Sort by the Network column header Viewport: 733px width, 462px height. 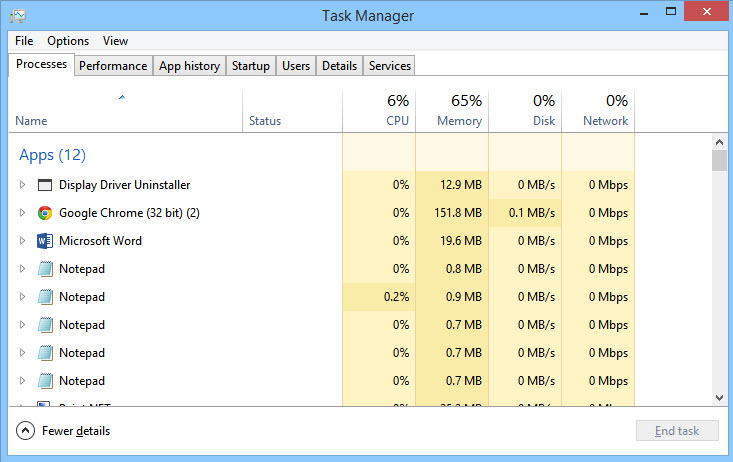pos(598,112)
